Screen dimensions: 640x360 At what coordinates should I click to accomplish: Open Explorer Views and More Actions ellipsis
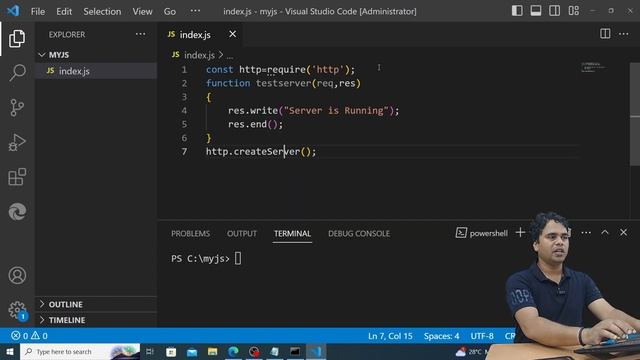point(140,34)
